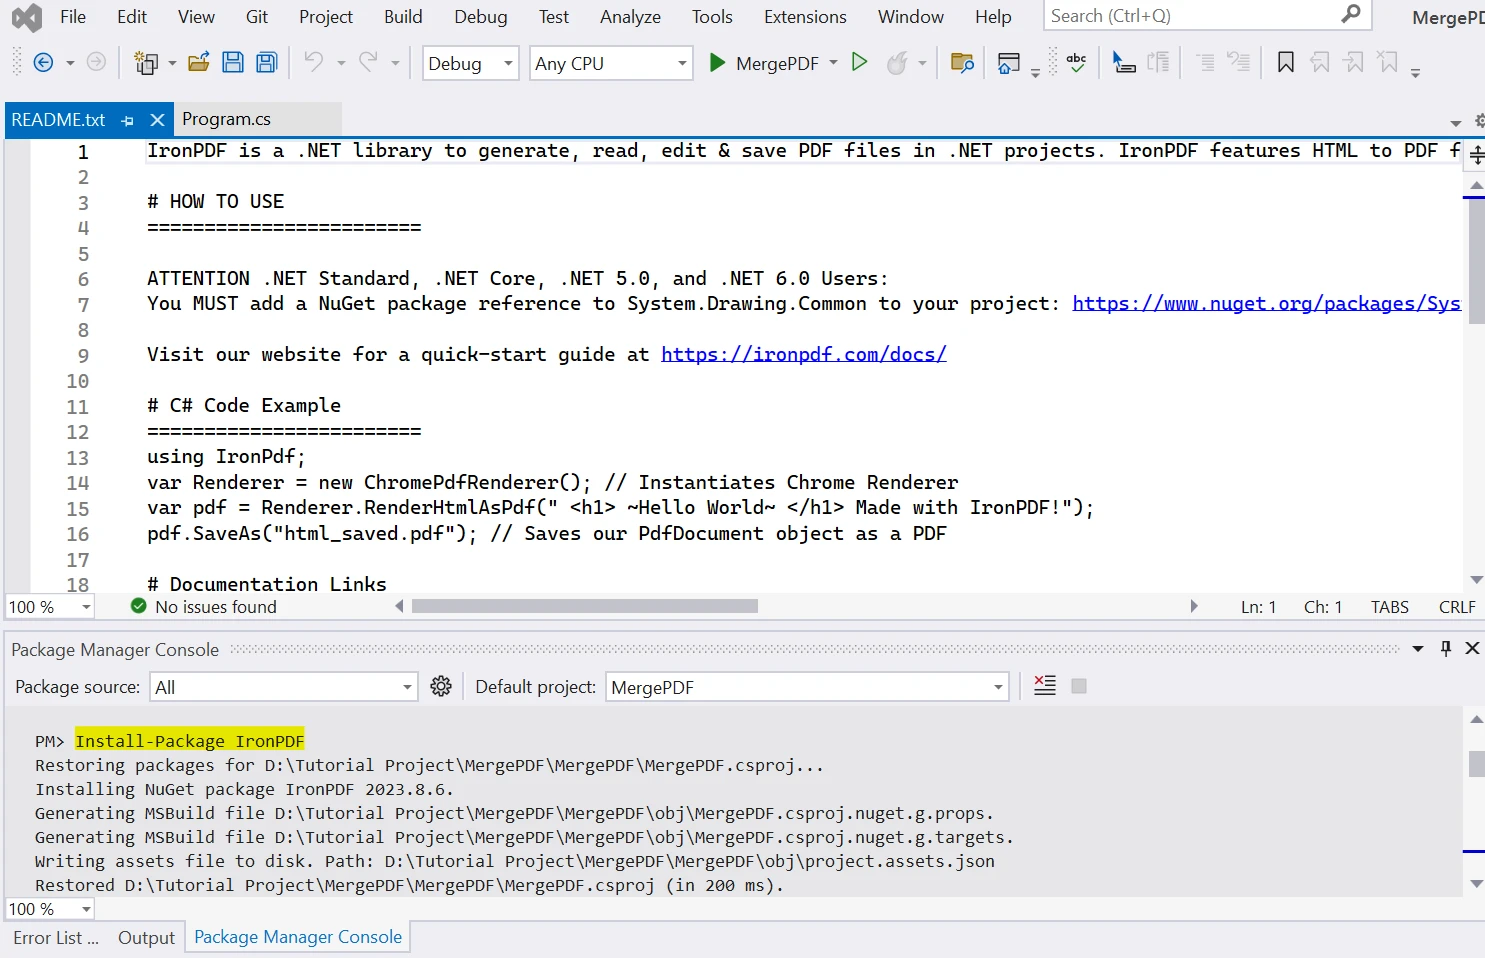This screenshot has width=1485, height=958.
Task: Click the Save All icon
Action: pyautogui.click(x=267, y=63)
